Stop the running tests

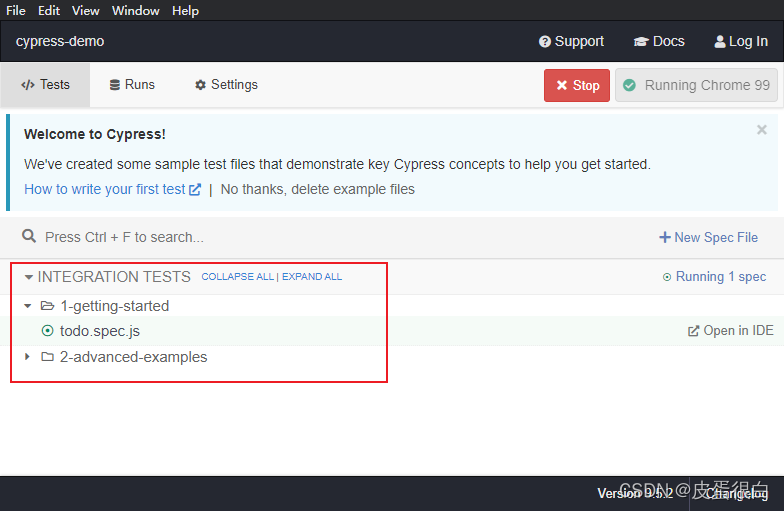(x=577, y=86)
